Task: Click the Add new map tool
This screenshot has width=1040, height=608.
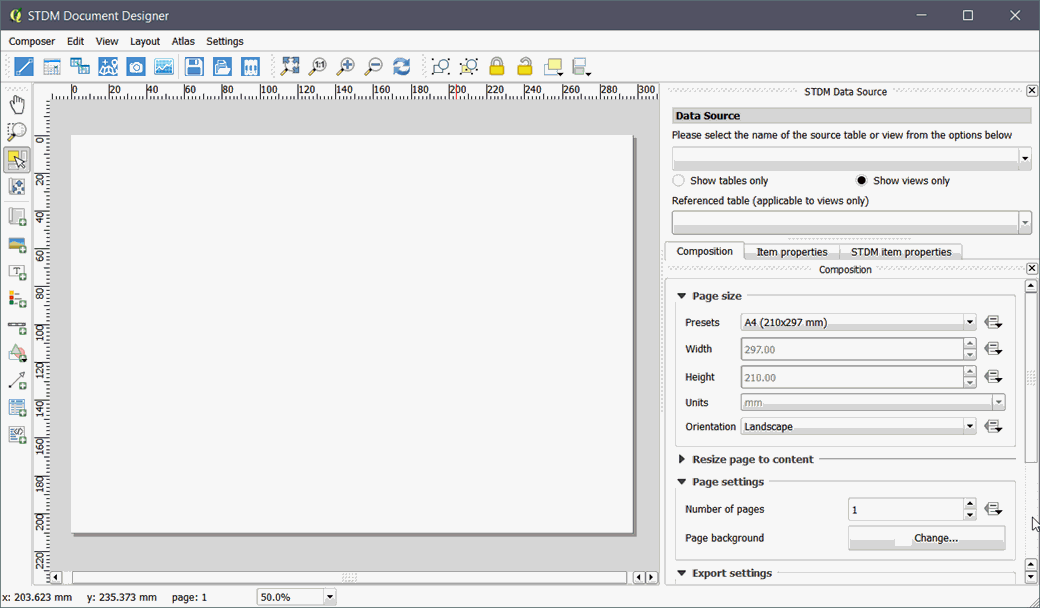Action: pos(17,216)
